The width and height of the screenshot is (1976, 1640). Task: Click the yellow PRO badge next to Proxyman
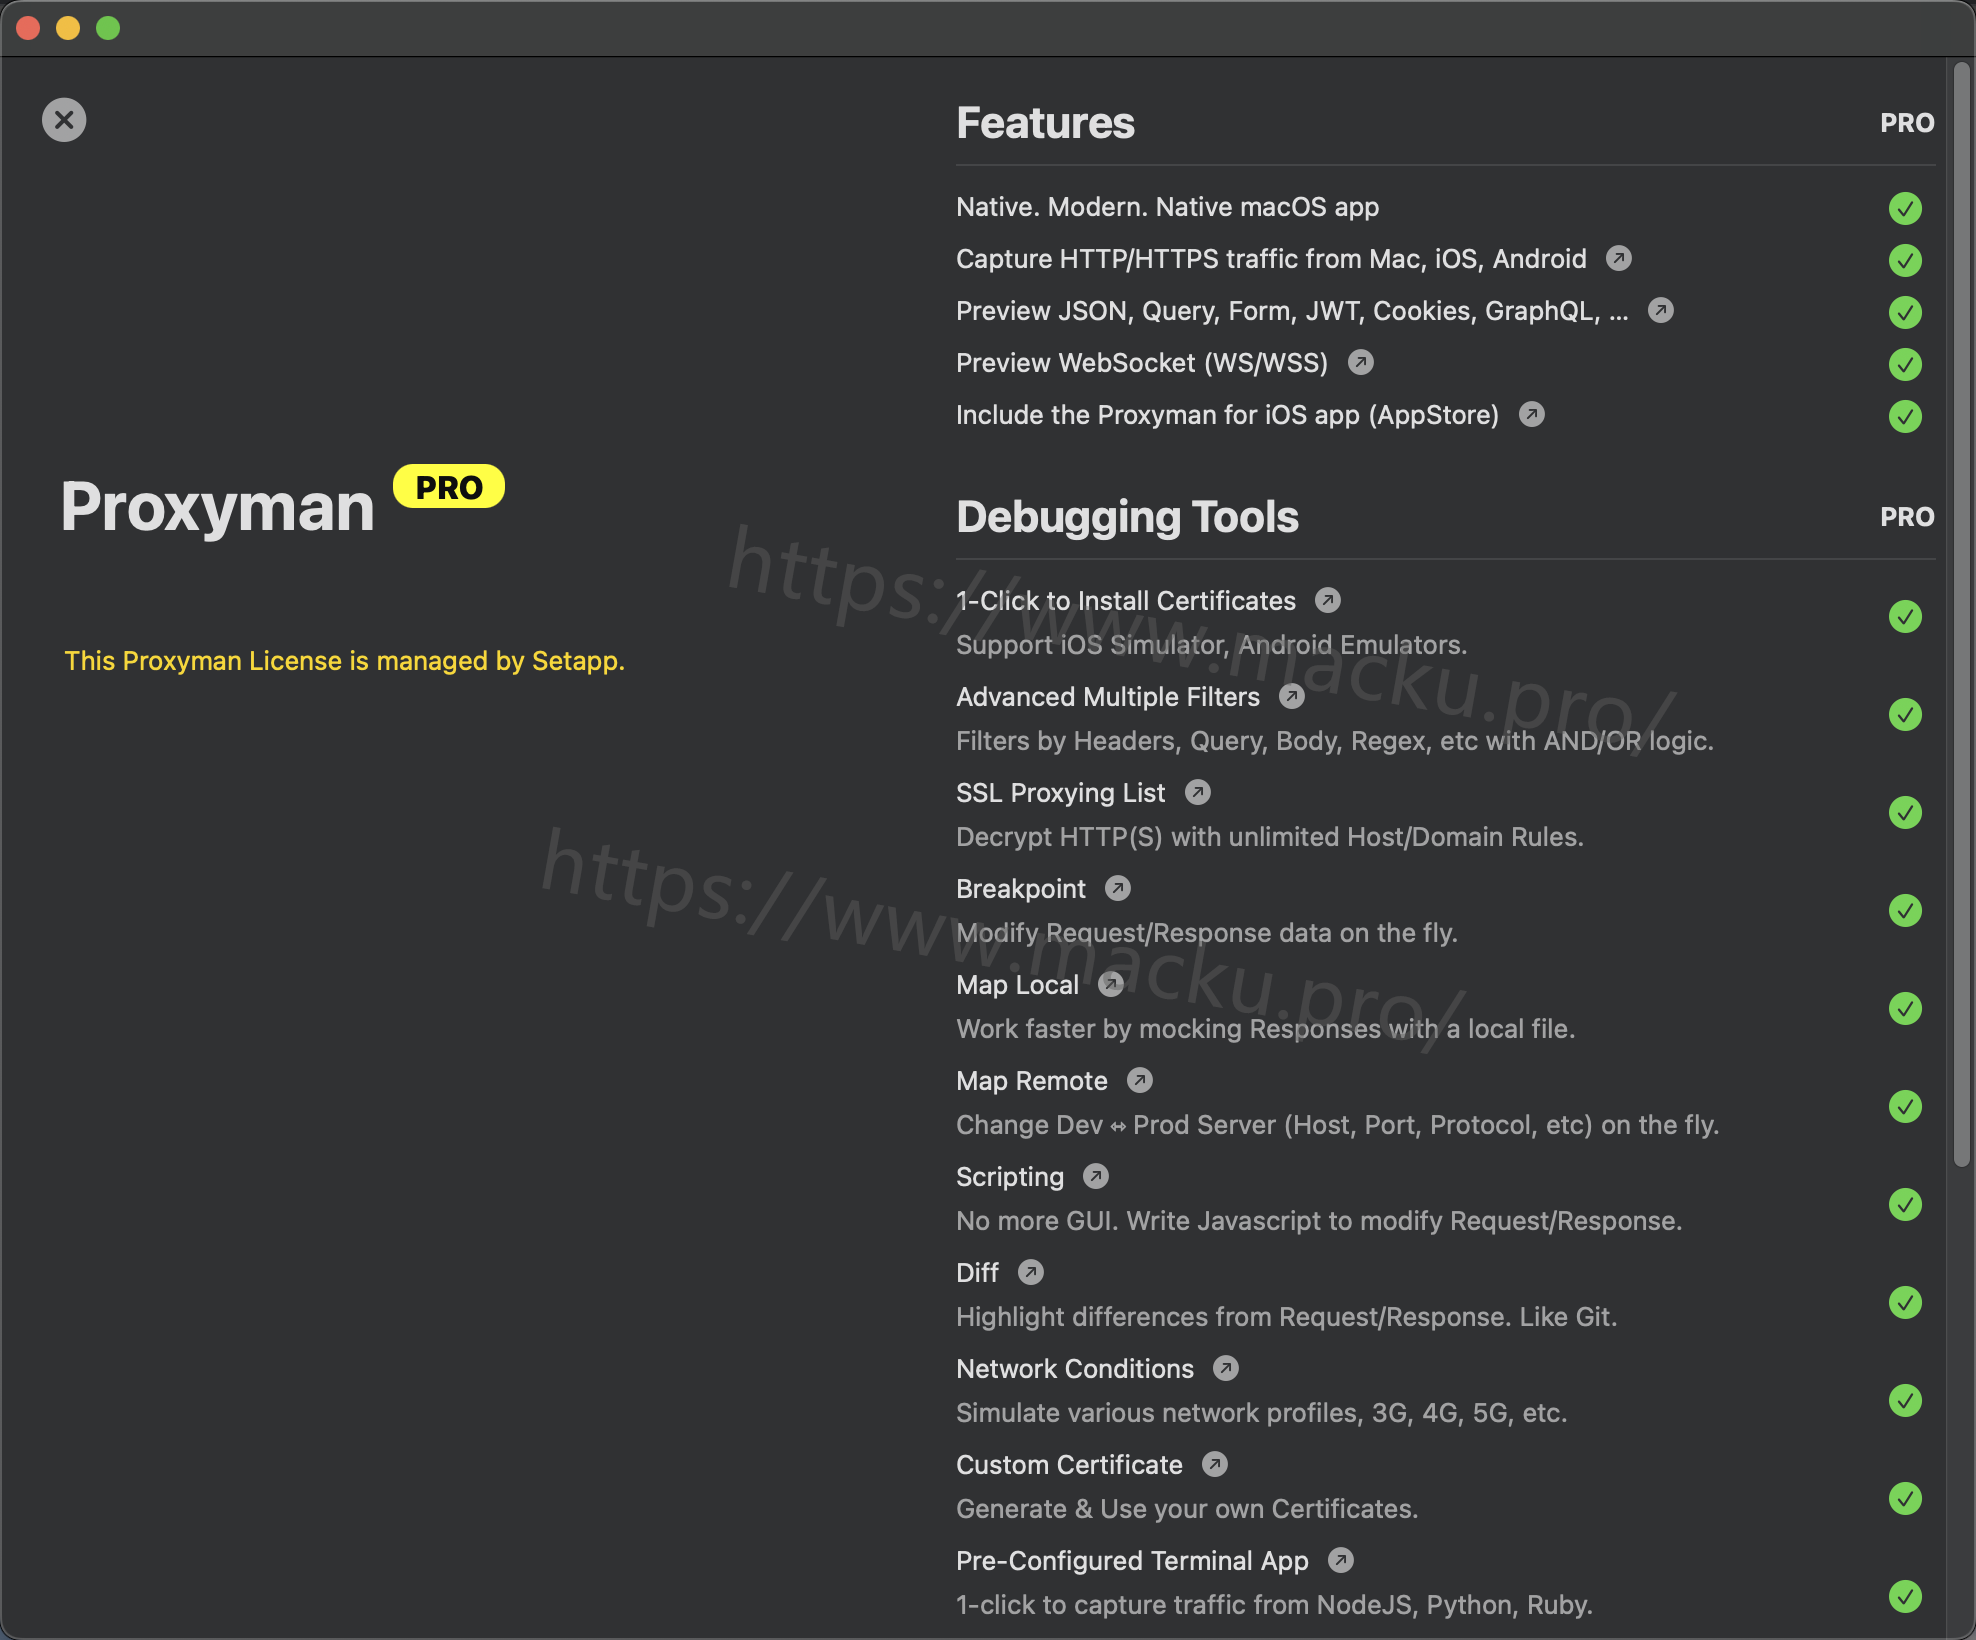pos(449,487)
